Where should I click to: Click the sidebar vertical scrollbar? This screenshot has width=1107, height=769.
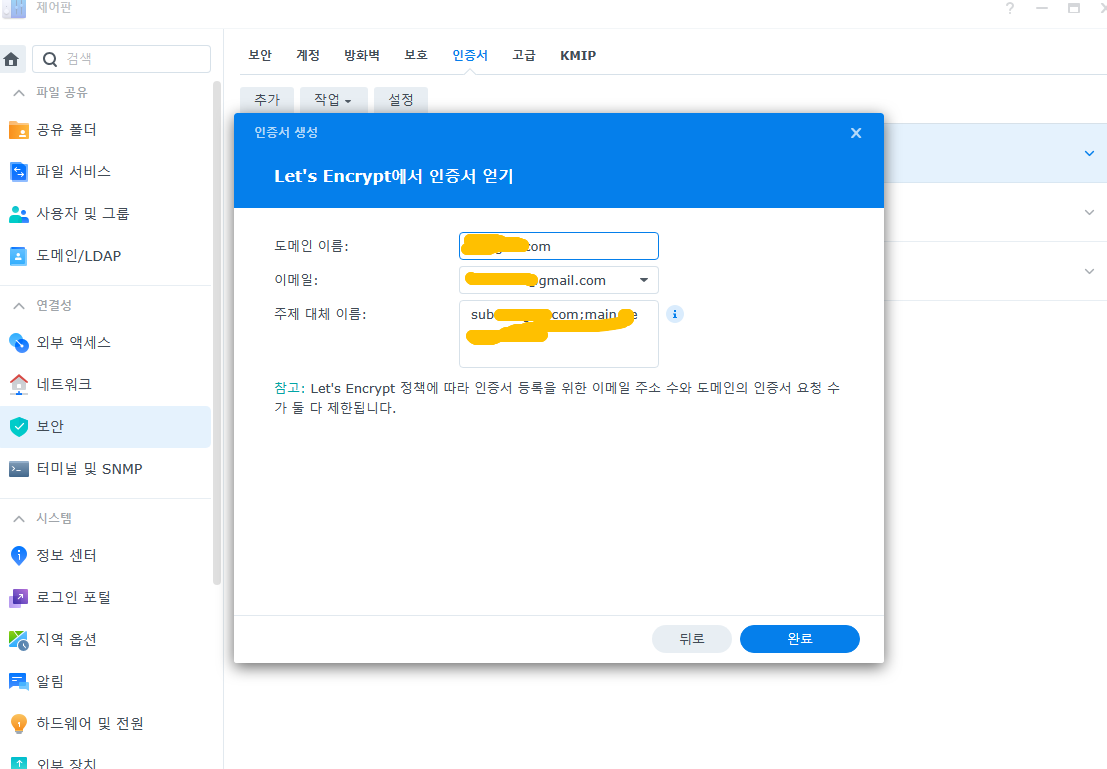coord(217,332)
